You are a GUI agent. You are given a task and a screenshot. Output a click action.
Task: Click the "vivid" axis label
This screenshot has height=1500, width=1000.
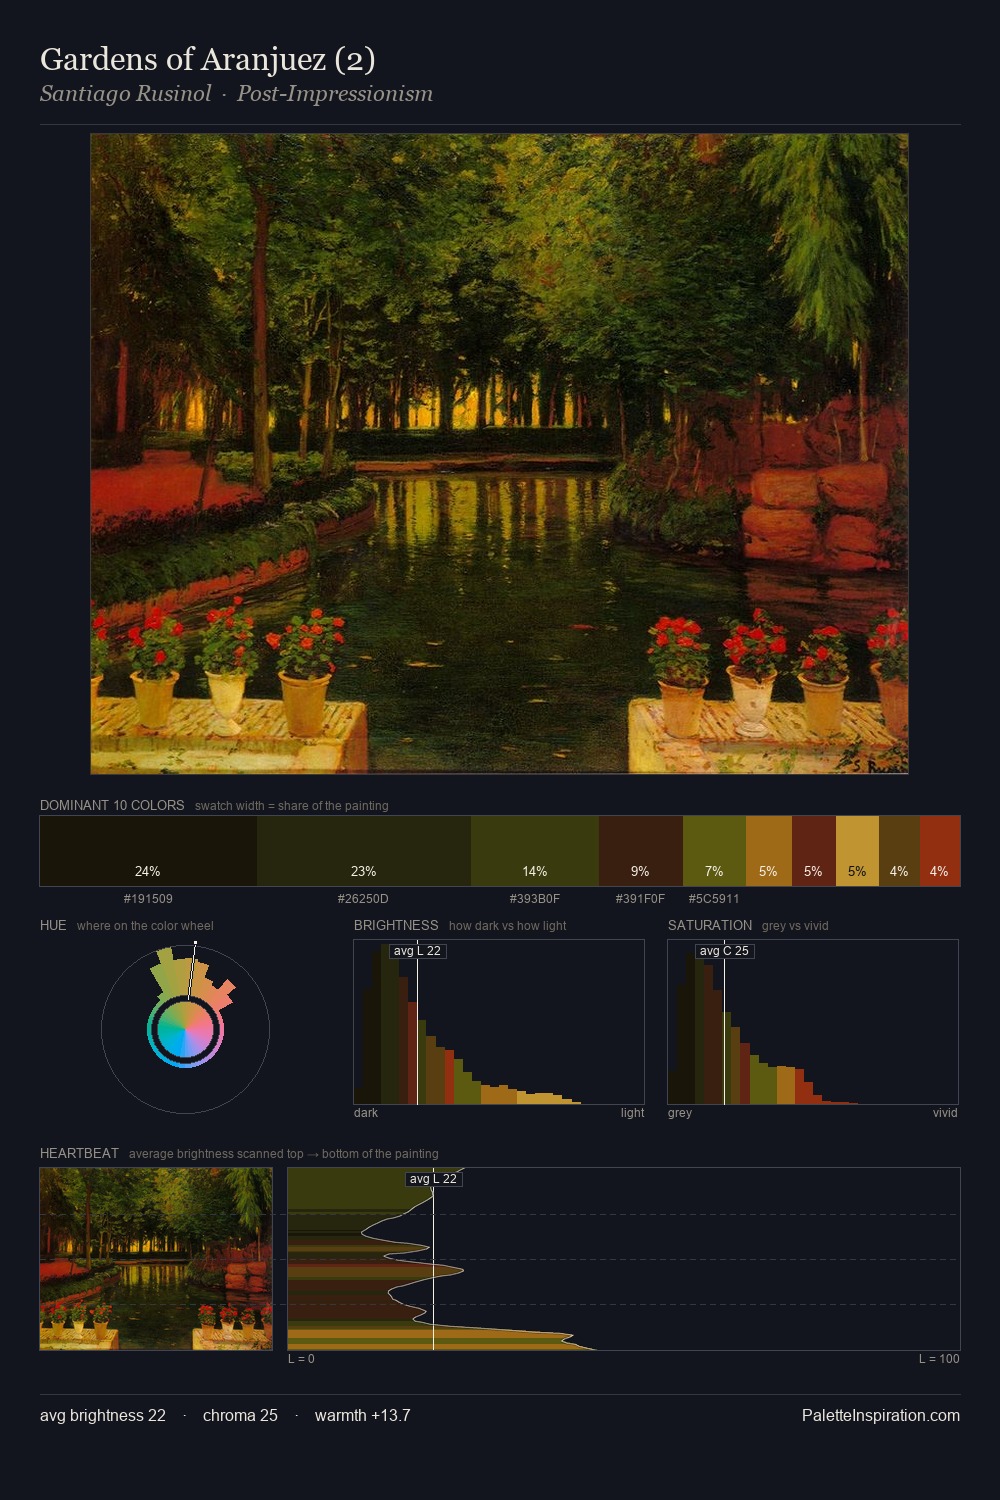945,1113
